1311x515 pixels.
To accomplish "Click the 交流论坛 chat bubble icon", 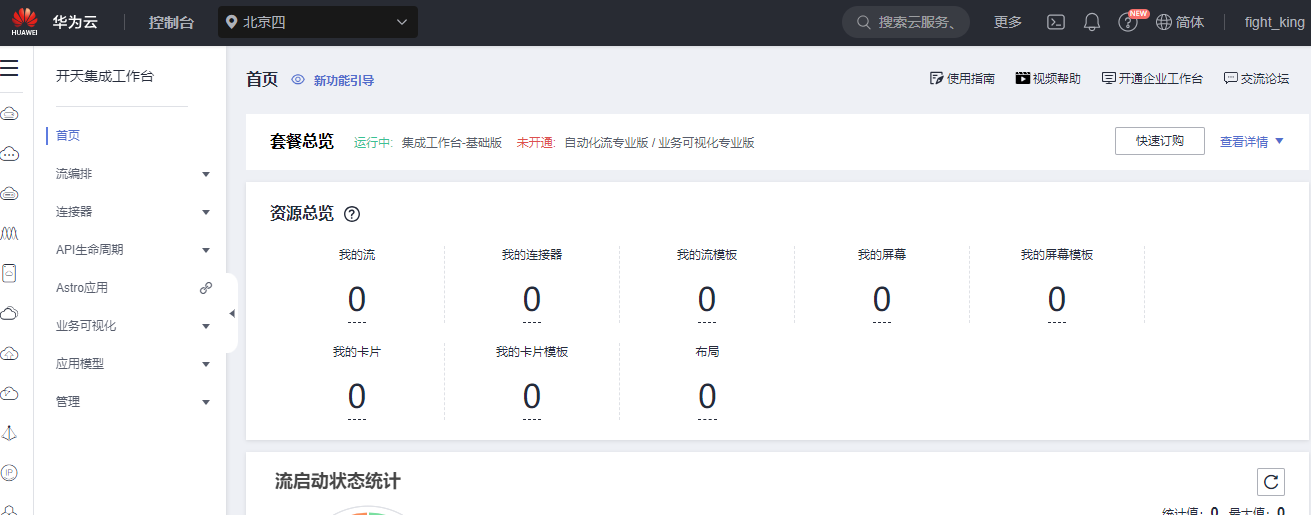I will (1230, 78).
